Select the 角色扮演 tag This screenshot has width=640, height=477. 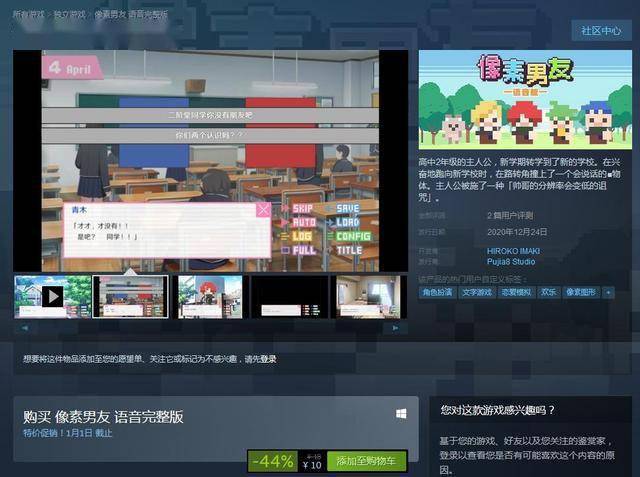[x=437, y=292]
